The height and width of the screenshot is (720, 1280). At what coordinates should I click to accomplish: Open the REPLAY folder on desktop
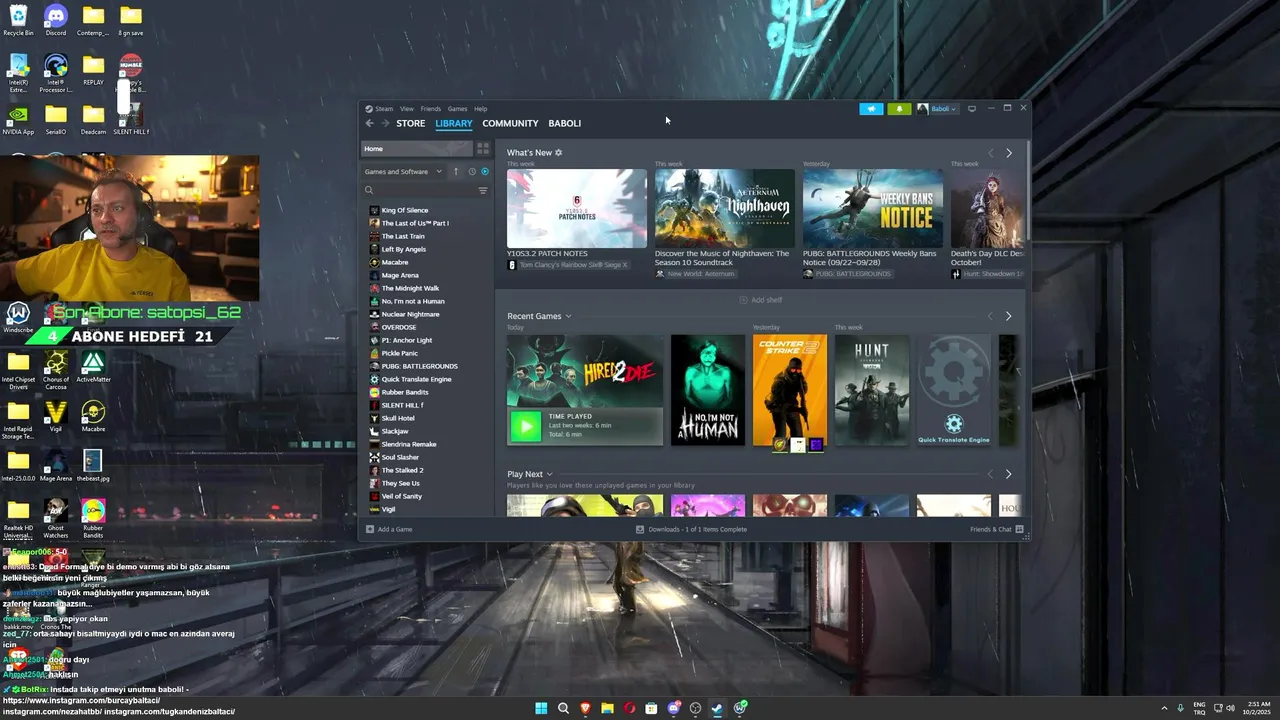[x=93, y=70]
